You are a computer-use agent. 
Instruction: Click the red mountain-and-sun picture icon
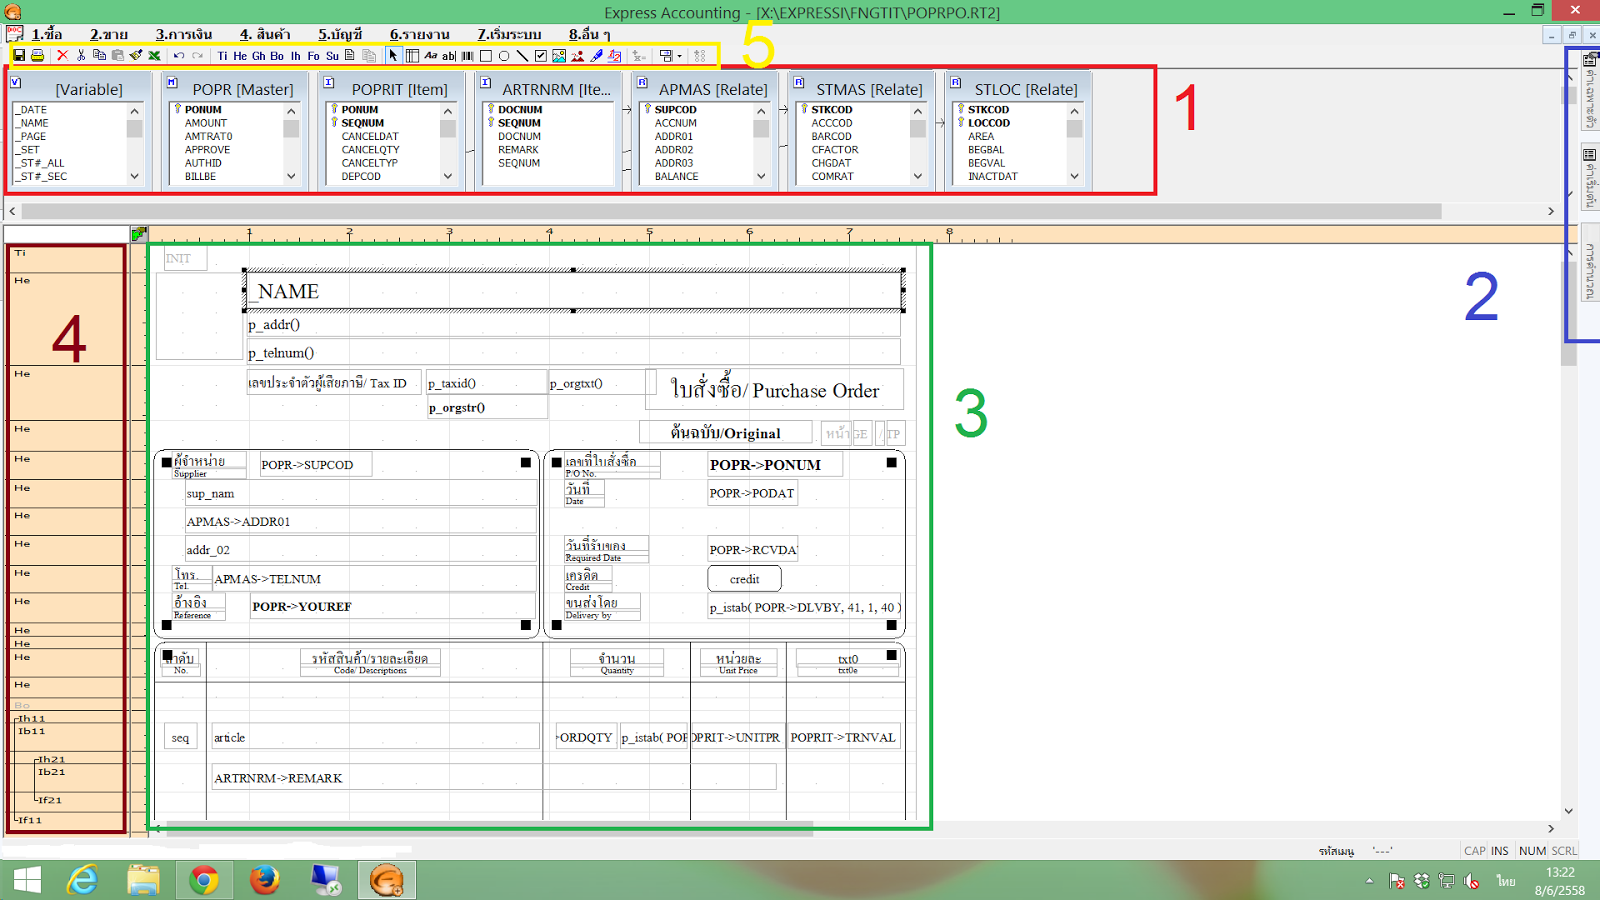577,56
